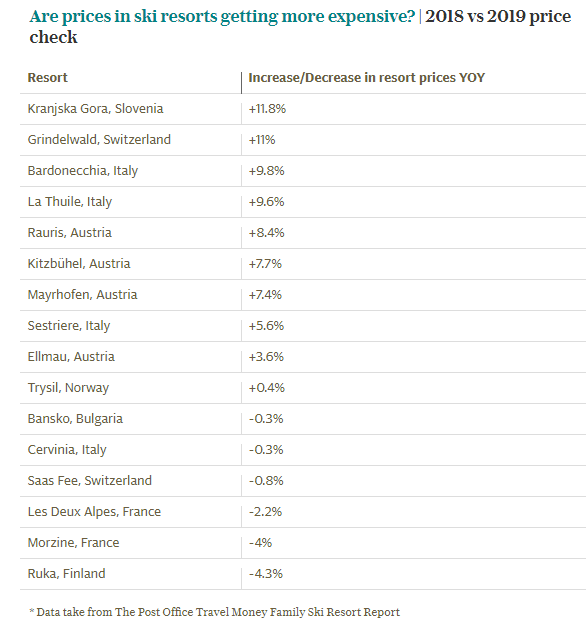
Task: Select the Kranjska Gora, Slovenia row
Action: click(303, 109)
